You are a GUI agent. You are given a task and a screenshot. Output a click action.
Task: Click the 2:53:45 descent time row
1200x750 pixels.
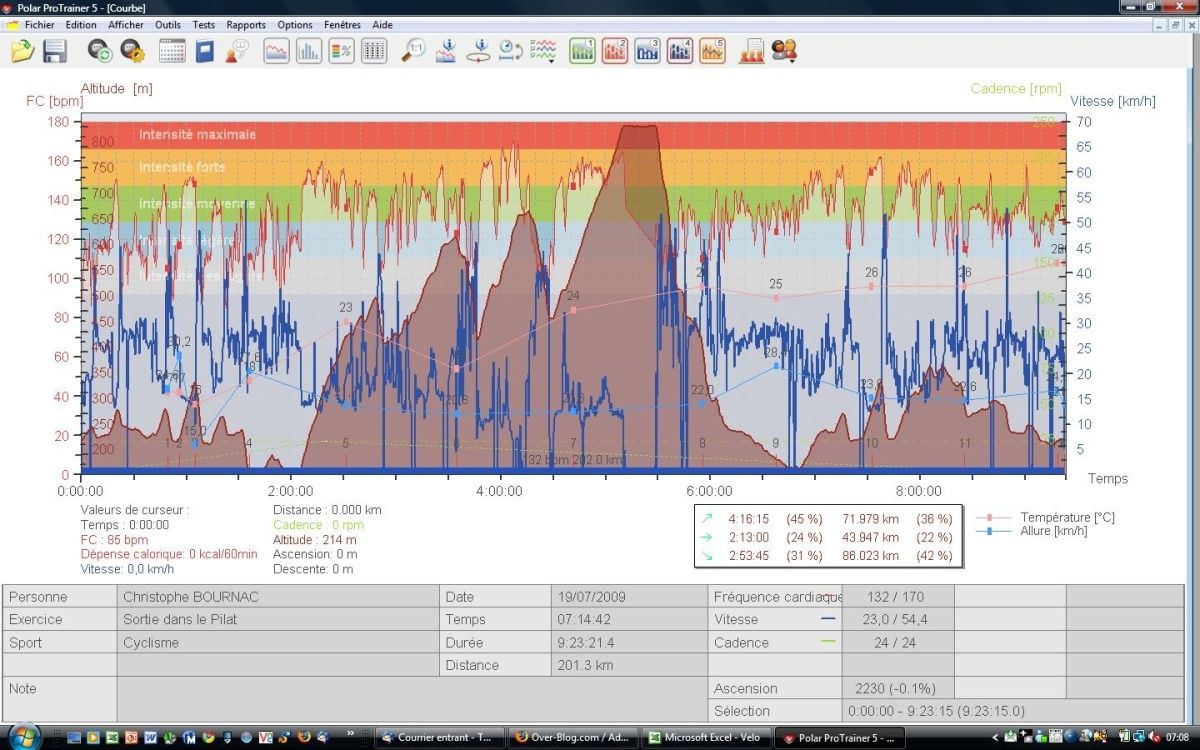827,555
